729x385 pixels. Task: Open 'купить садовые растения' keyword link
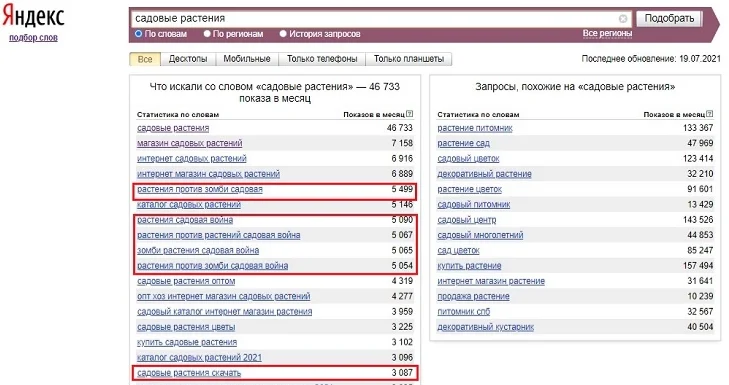click(187, 343)
